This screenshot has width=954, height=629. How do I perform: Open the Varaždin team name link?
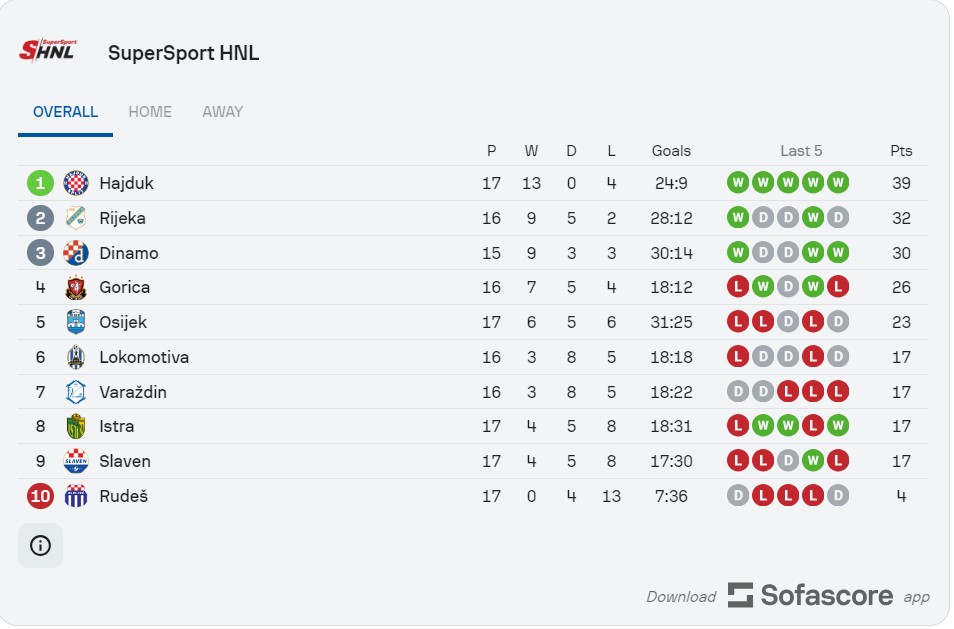(x=133, y=392)
